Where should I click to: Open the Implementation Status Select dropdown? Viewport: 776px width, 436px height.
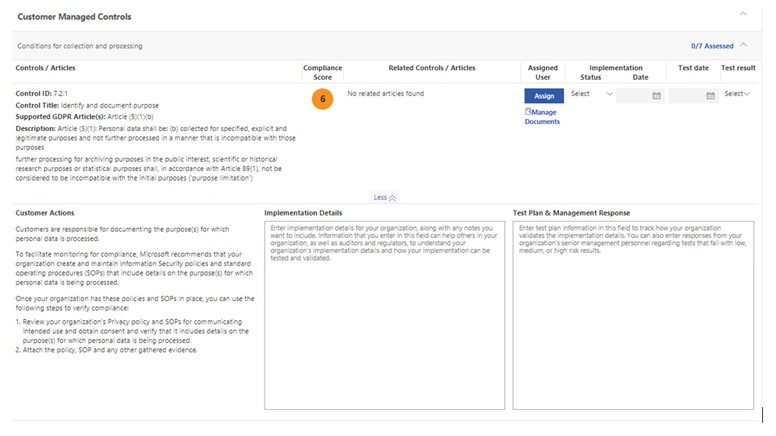click(x=592, y=94)
